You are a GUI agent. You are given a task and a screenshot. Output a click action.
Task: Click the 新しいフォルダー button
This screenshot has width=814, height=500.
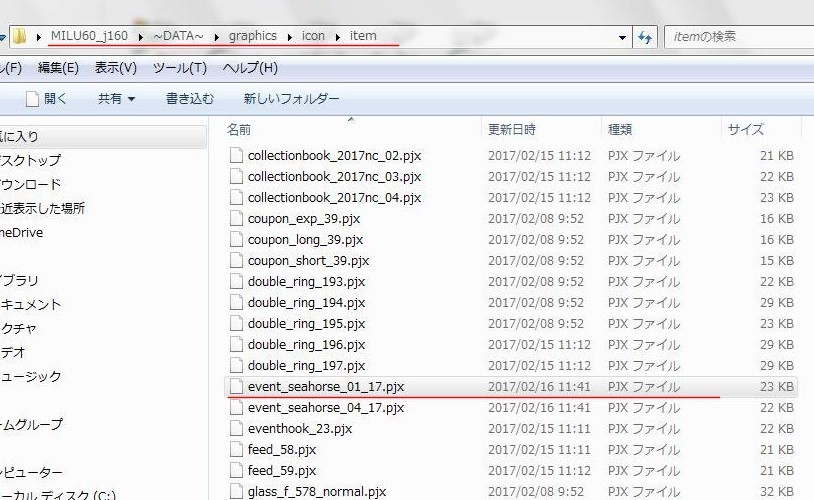click(291, 99)
